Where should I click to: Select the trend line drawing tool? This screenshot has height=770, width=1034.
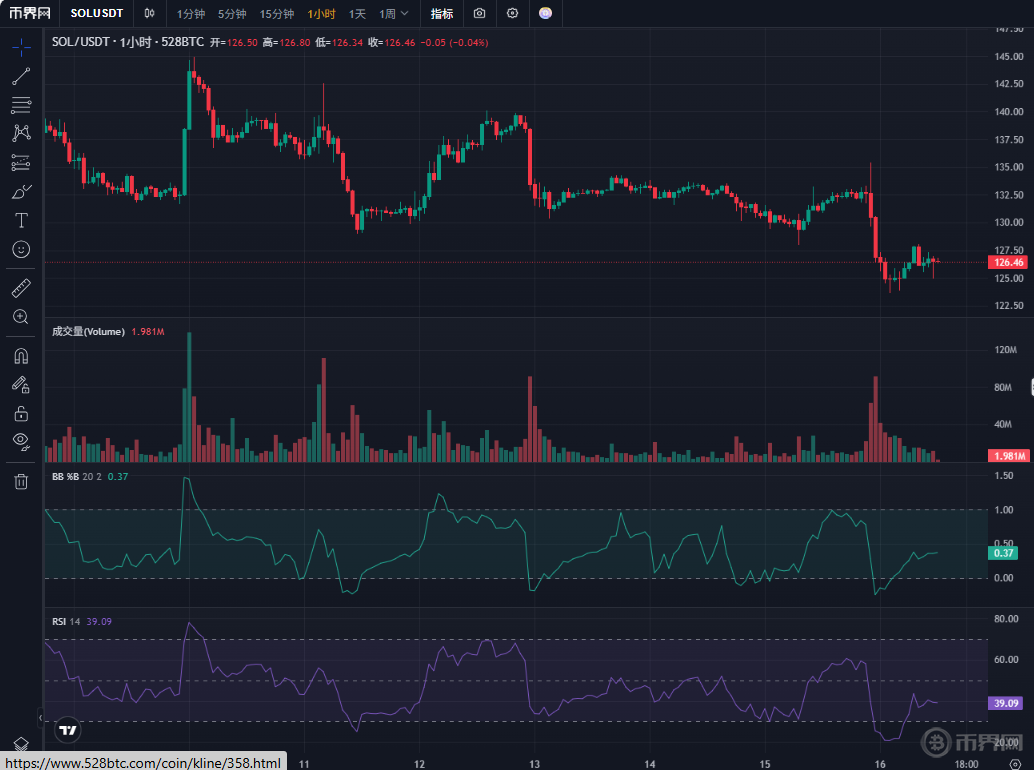point(21,76)
